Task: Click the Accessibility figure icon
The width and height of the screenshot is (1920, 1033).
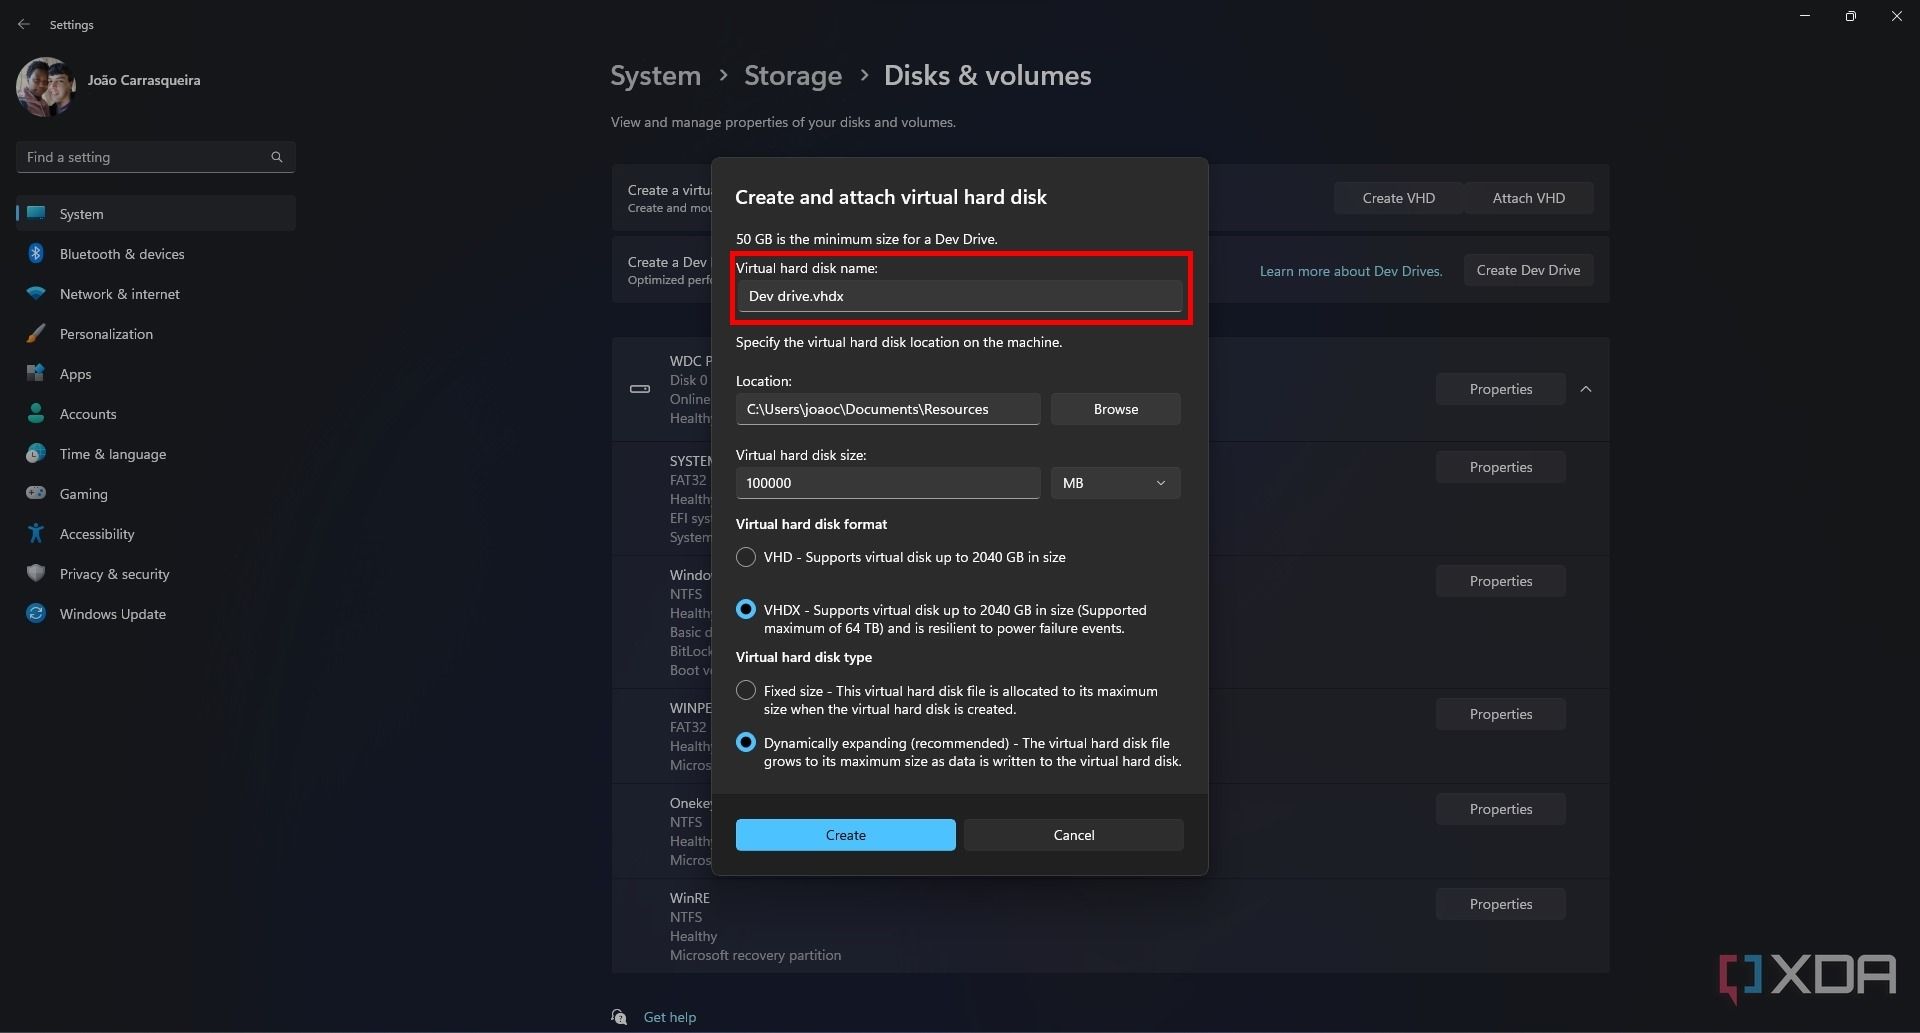Action: 36,534
